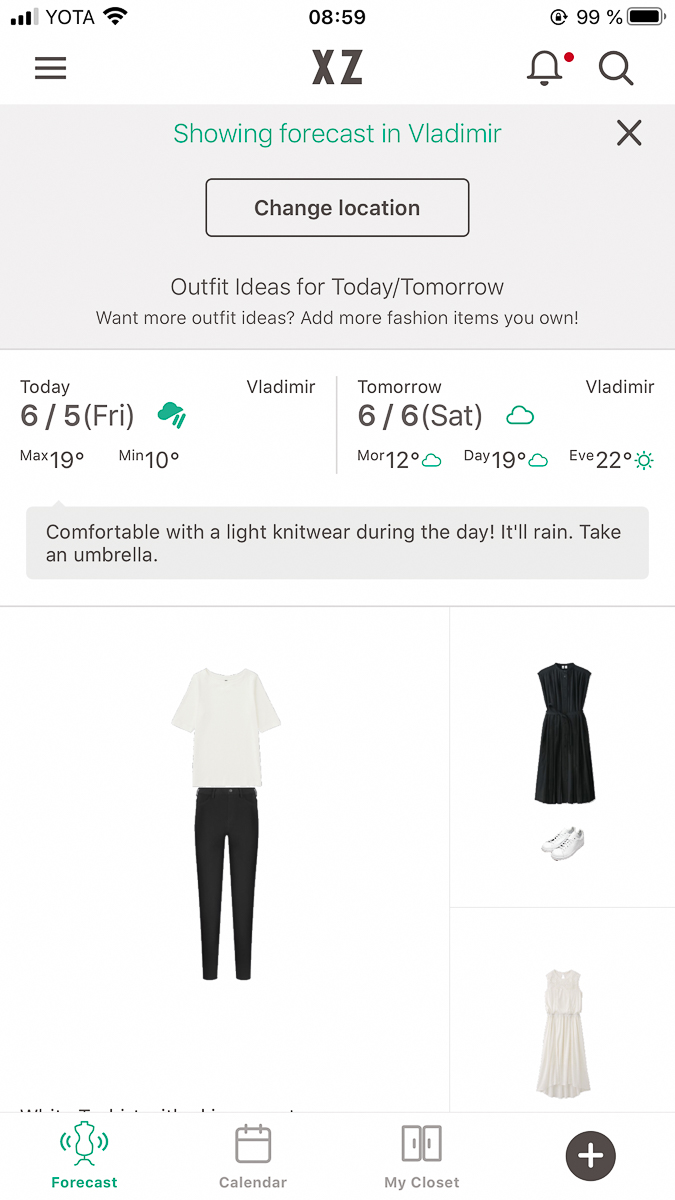Open the hamburger menu

coord(50,68)
